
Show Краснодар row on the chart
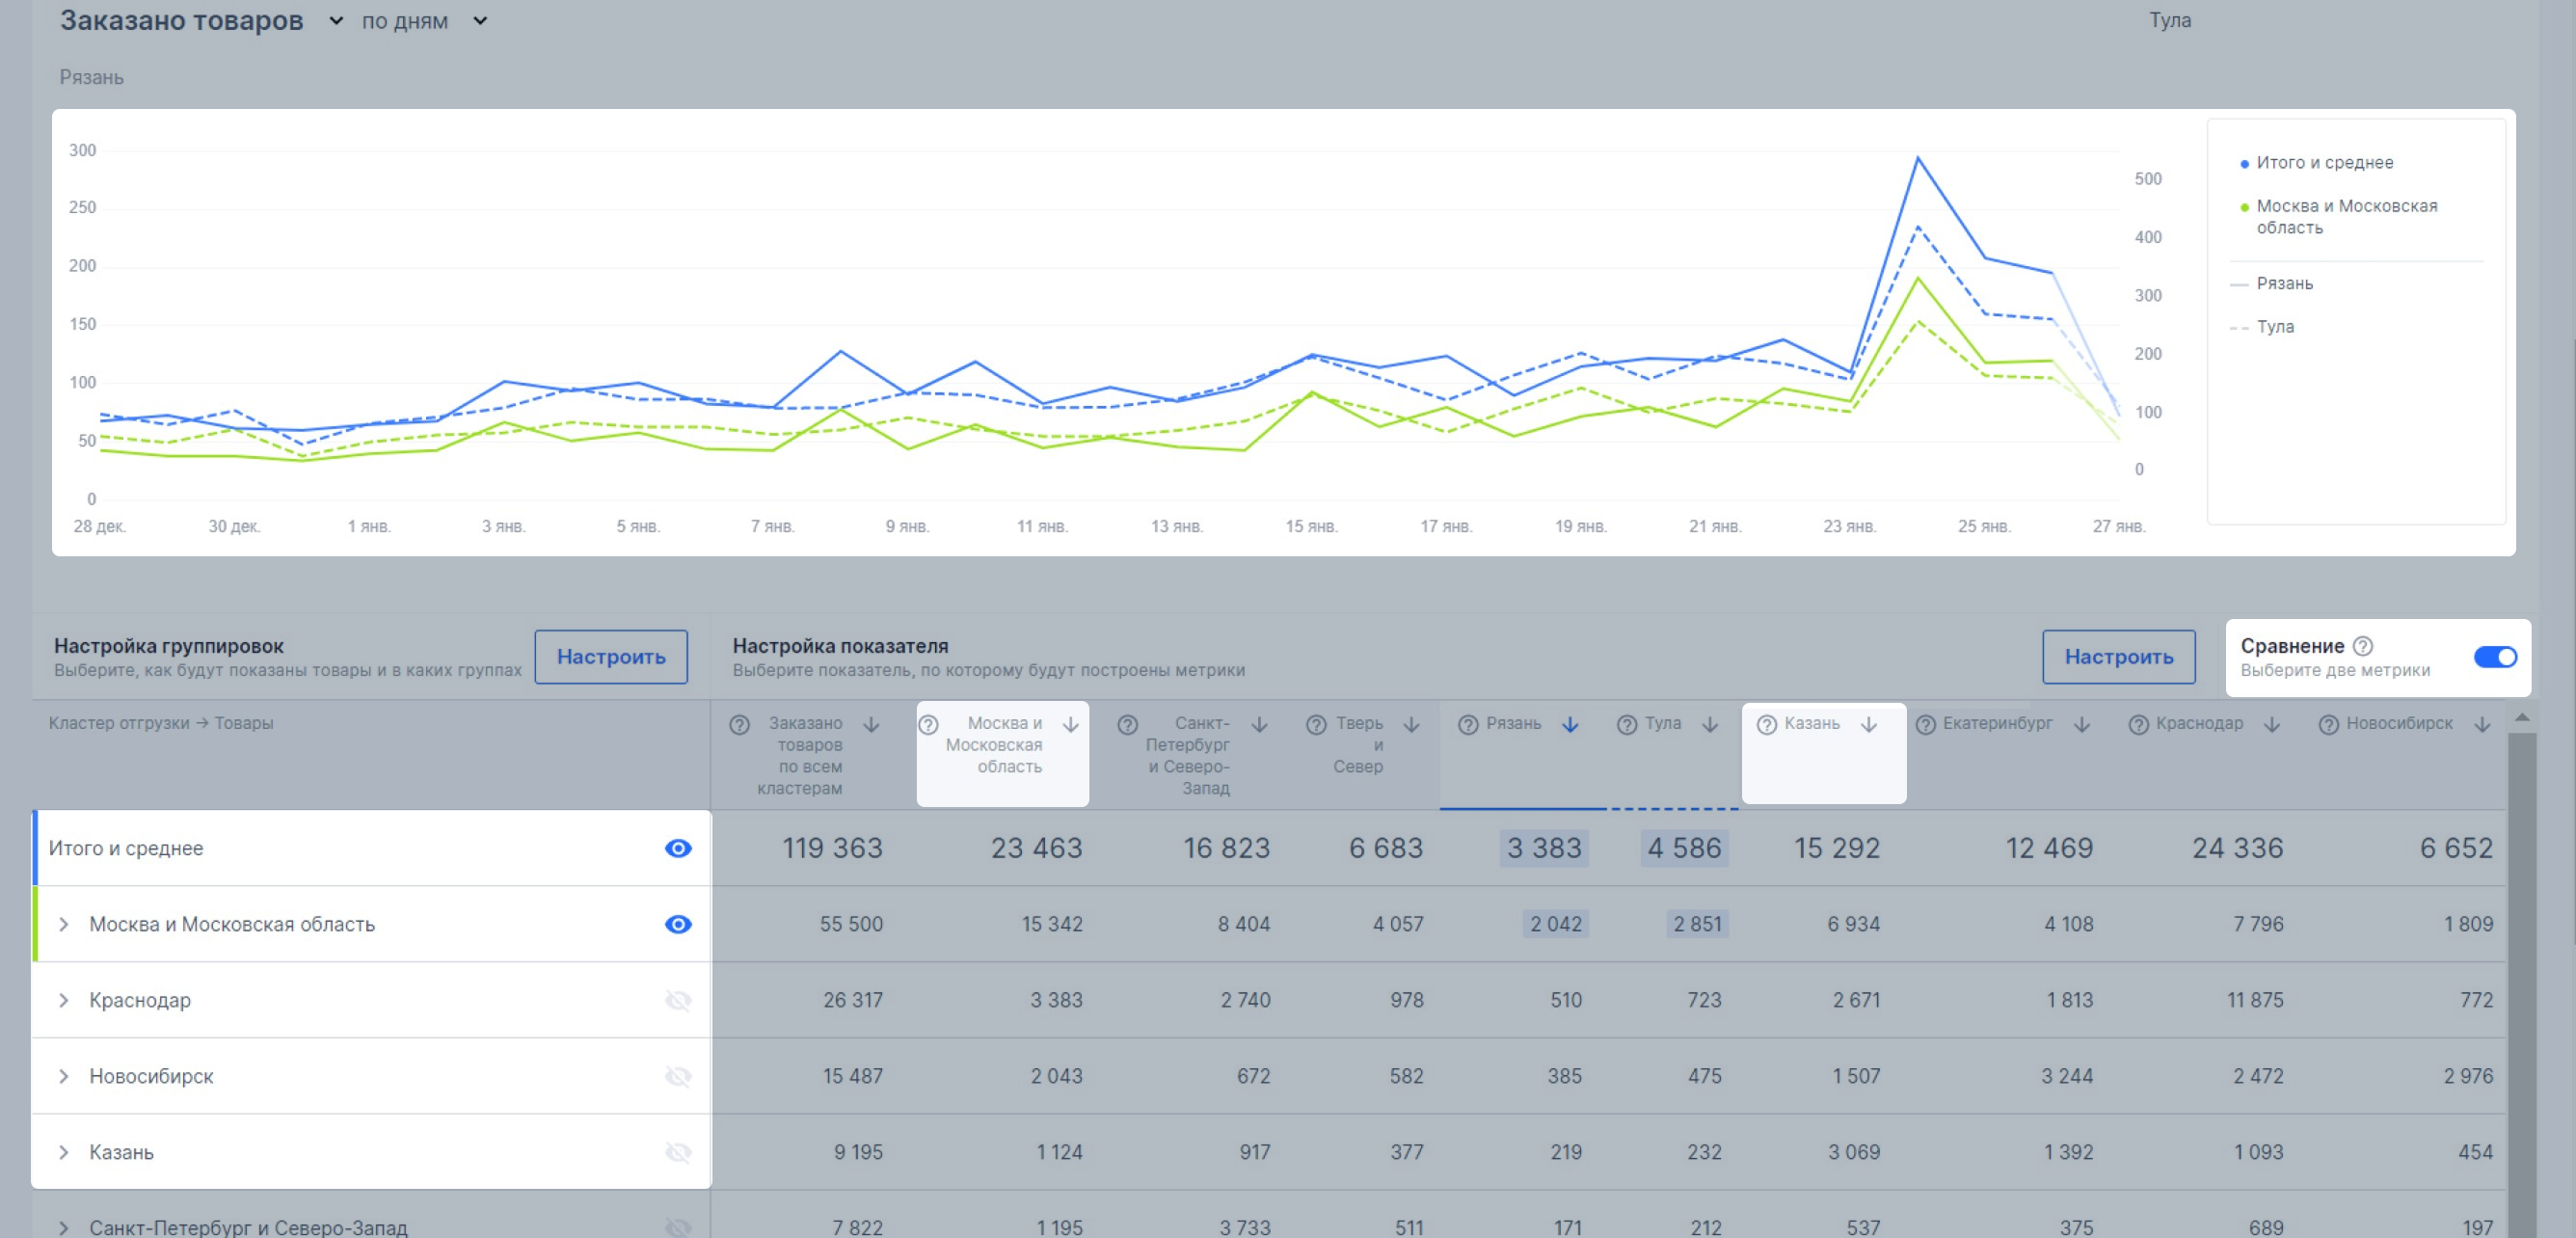pyautogui.click(x=678, y=1000)
